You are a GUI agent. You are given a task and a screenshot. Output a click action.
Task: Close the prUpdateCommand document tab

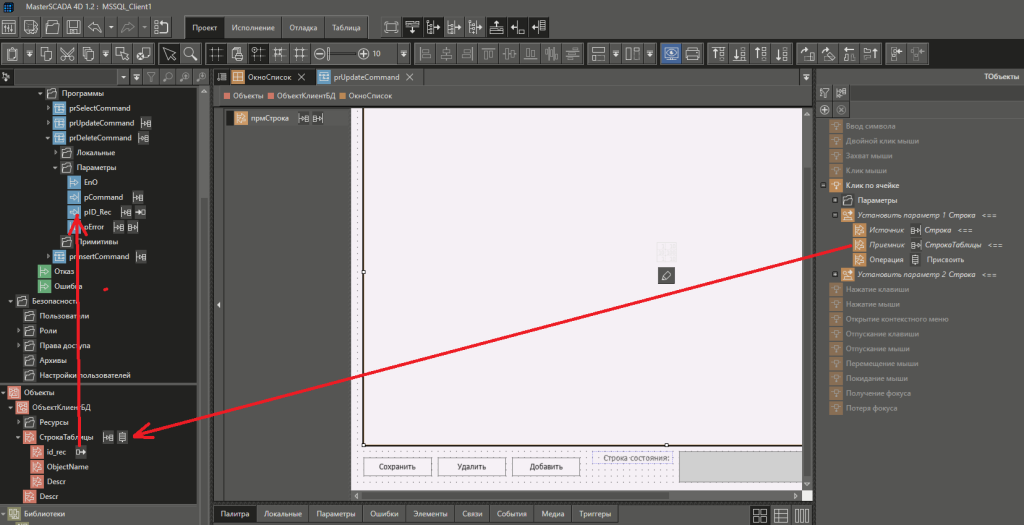pos(410,77)
